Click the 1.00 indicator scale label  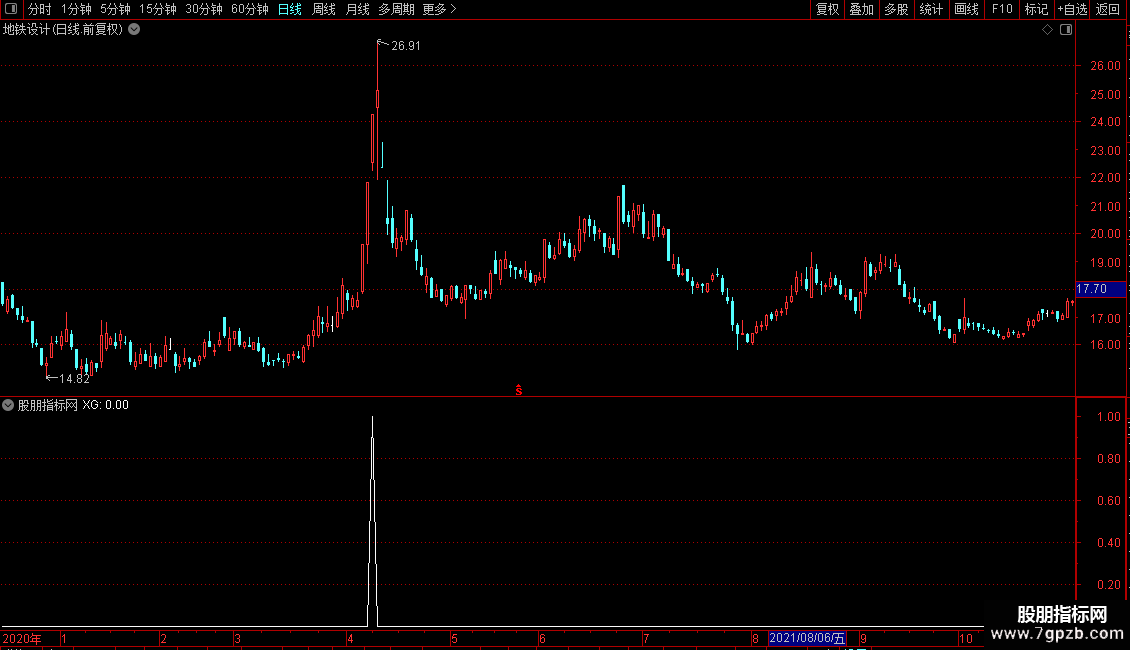[1108, 417]
